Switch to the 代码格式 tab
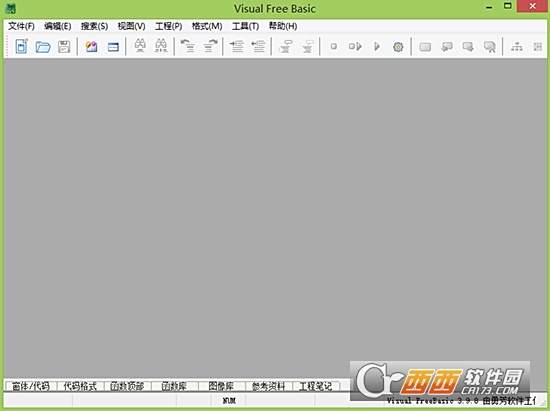Viewport: 550px width, 411px height. tap(80, 386)
